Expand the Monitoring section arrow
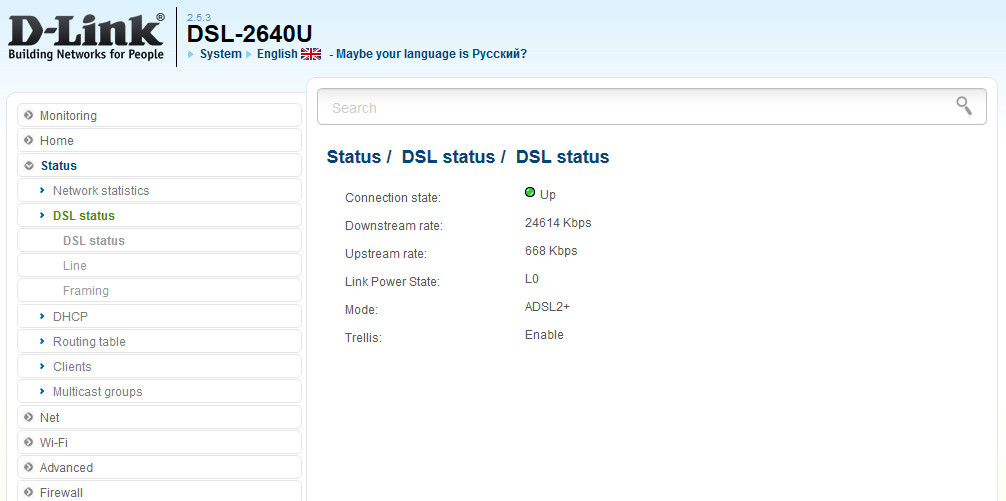The height and width of the screenshot is (501, 1006). click(28, 115)
